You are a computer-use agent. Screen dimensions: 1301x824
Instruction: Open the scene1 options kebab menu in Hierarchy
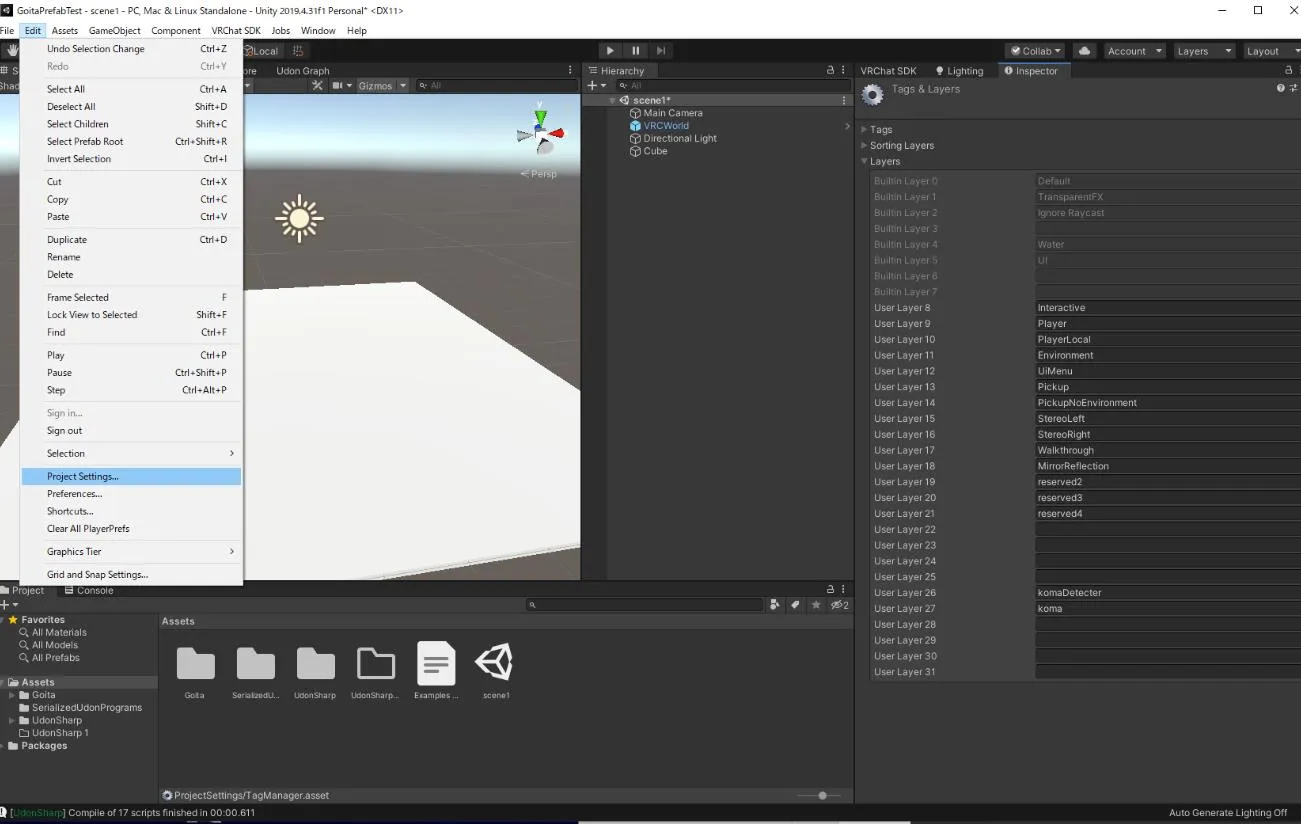click(845, 100)
